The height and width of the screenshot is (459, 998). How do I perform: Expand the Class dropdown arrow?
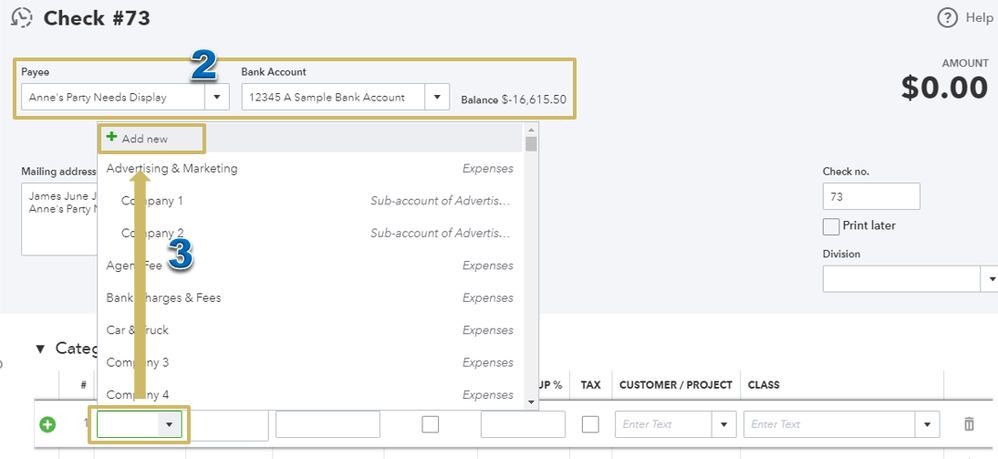927,424
